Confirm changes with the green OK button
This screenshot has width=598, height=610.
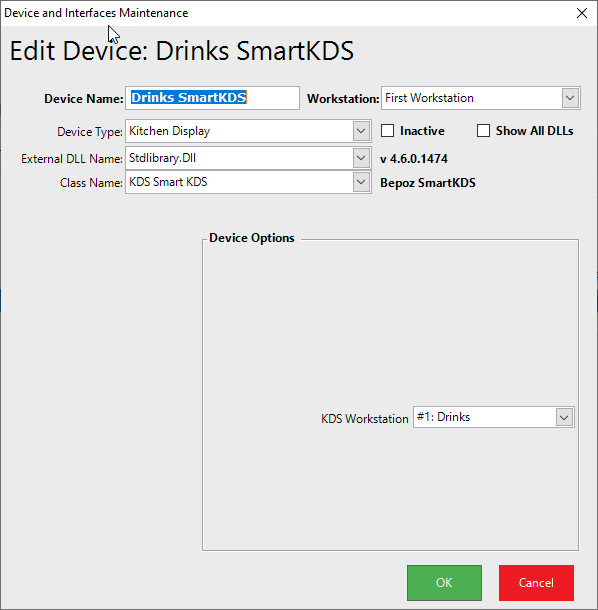click(x=444, y=583)
